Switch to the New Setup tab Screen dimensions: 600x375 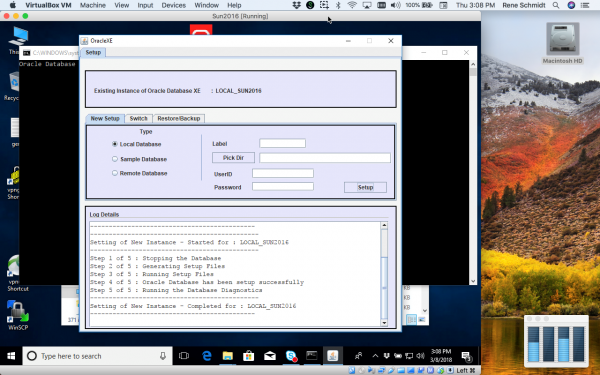click(x=105, y=119)
